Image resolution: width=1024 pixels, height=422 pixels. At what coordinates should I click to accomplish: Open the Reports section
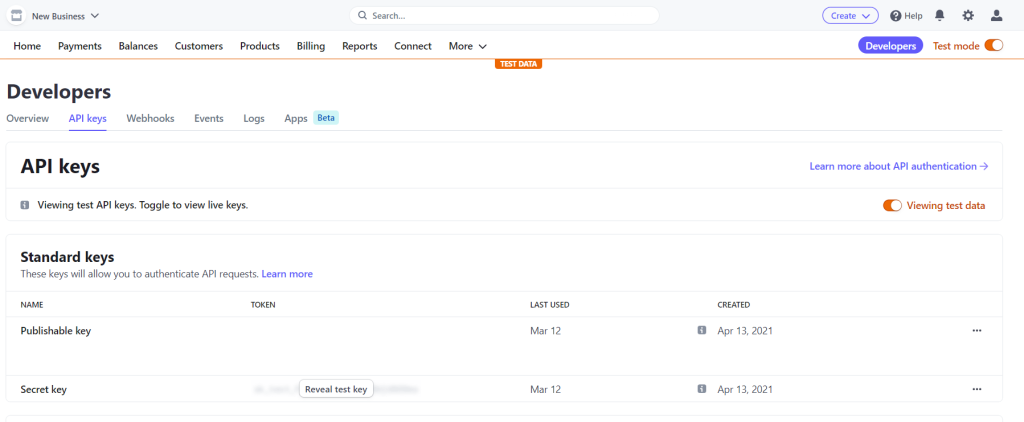point(360,46)
